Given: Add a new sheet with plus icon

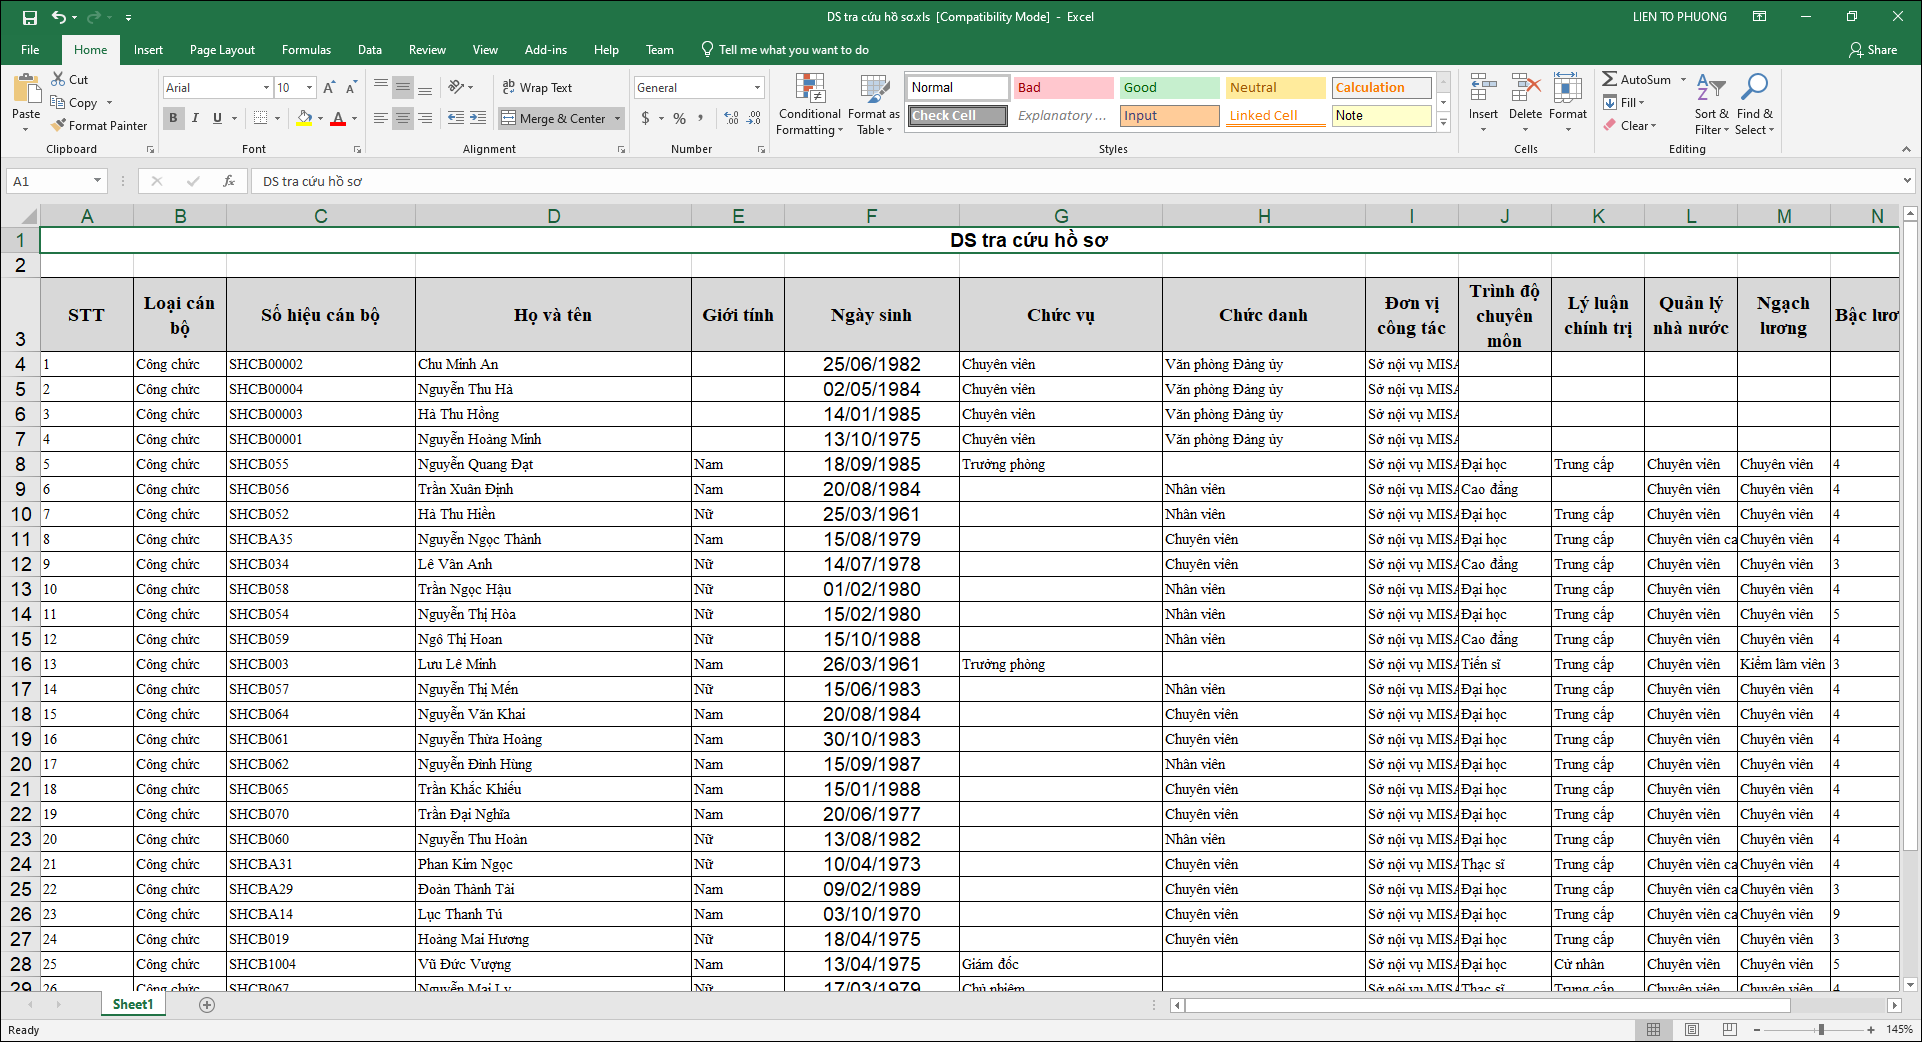Looking at the screenshot, I should click(x=207, y=1005).
